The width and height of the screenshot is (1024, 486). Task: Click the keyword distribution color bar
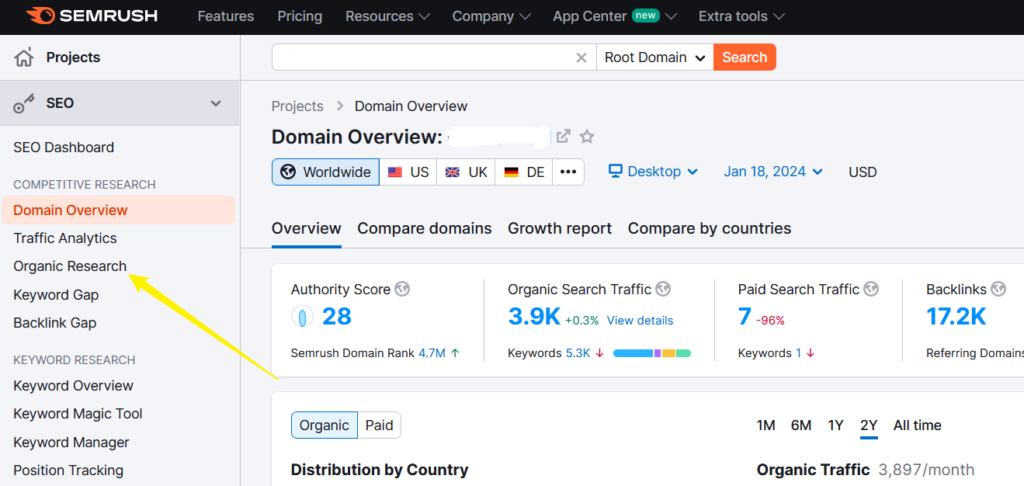652,353
